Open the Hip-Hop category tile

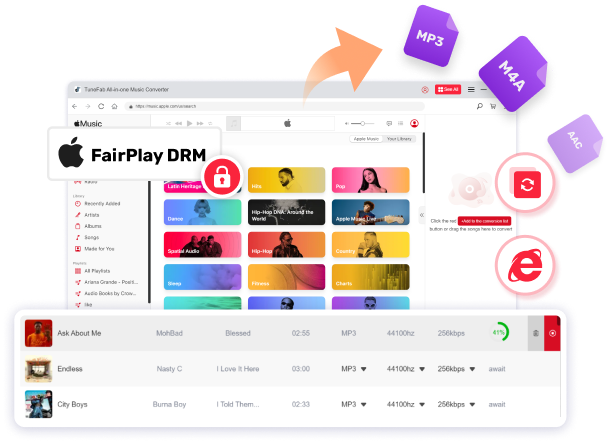tap(286, 244)
